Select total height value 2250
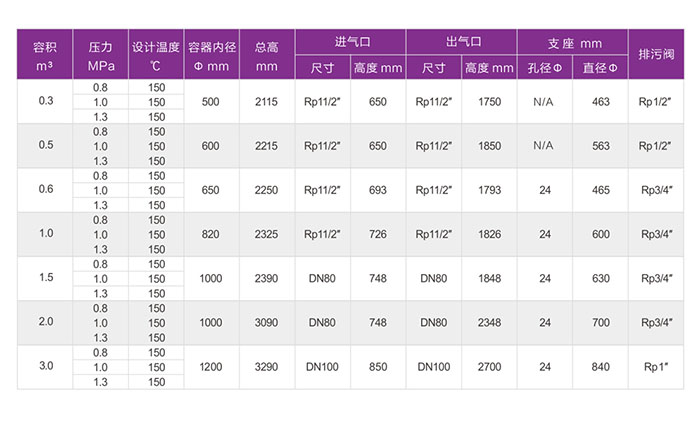Viewport: 700px width, 424px height. point(267,190)
